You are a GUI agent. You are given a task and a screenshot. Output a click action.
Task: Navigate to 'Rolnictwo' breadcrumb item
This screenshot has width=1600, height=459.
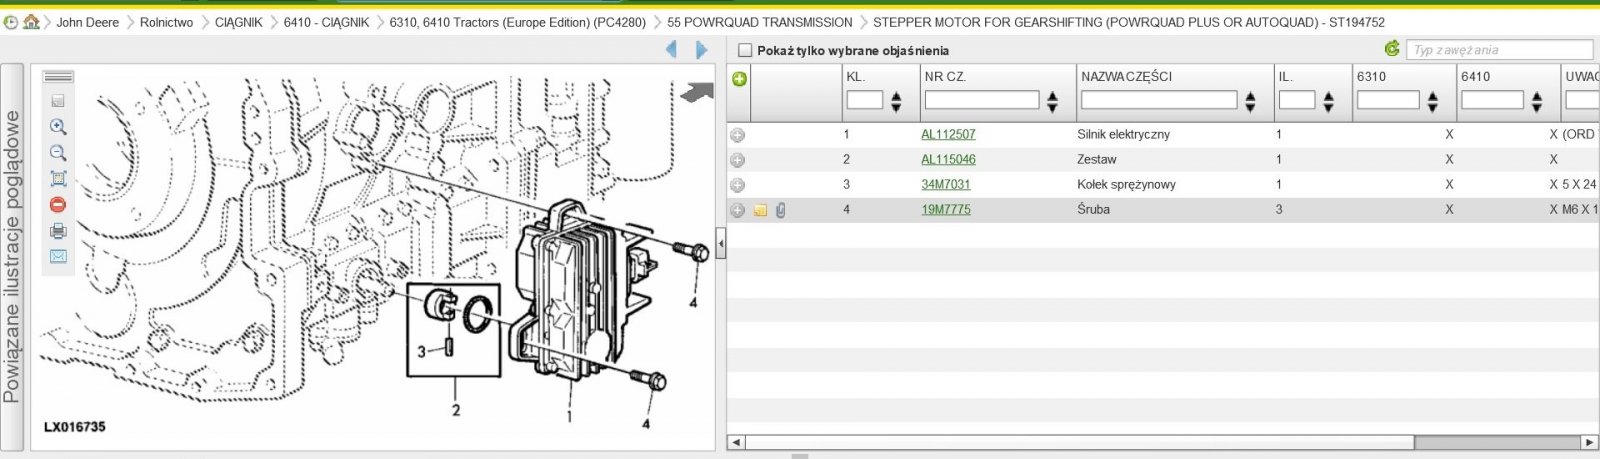pos(166,22)
